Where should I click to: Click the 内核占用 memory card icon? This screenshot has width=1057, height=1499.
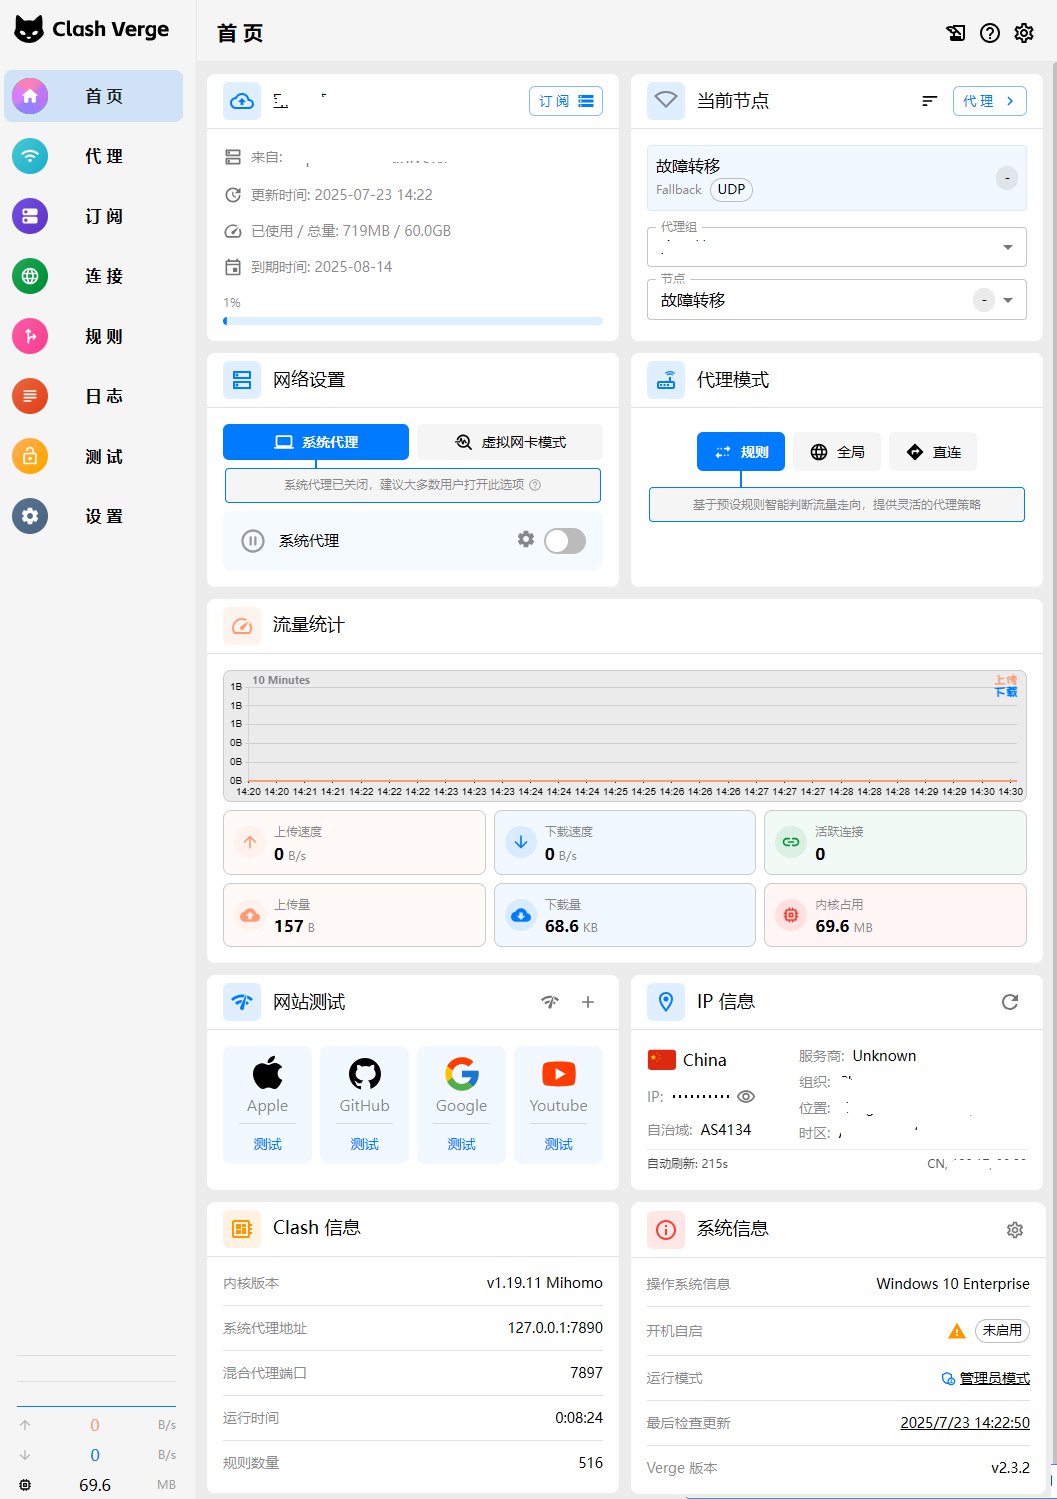coord(791,915)
